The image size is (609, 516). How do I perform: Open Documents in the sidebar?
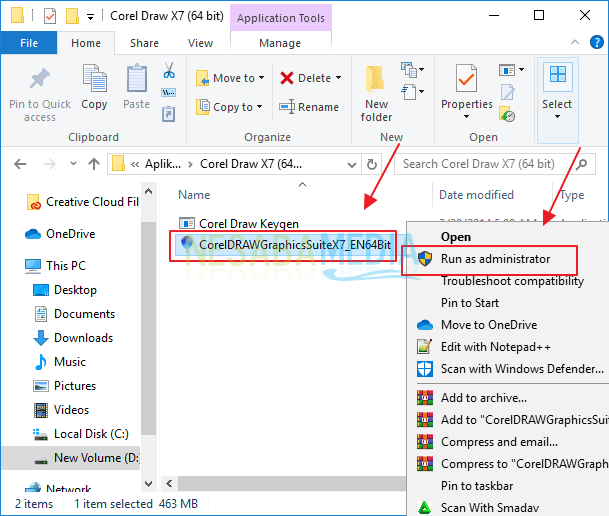pos(75,314)
